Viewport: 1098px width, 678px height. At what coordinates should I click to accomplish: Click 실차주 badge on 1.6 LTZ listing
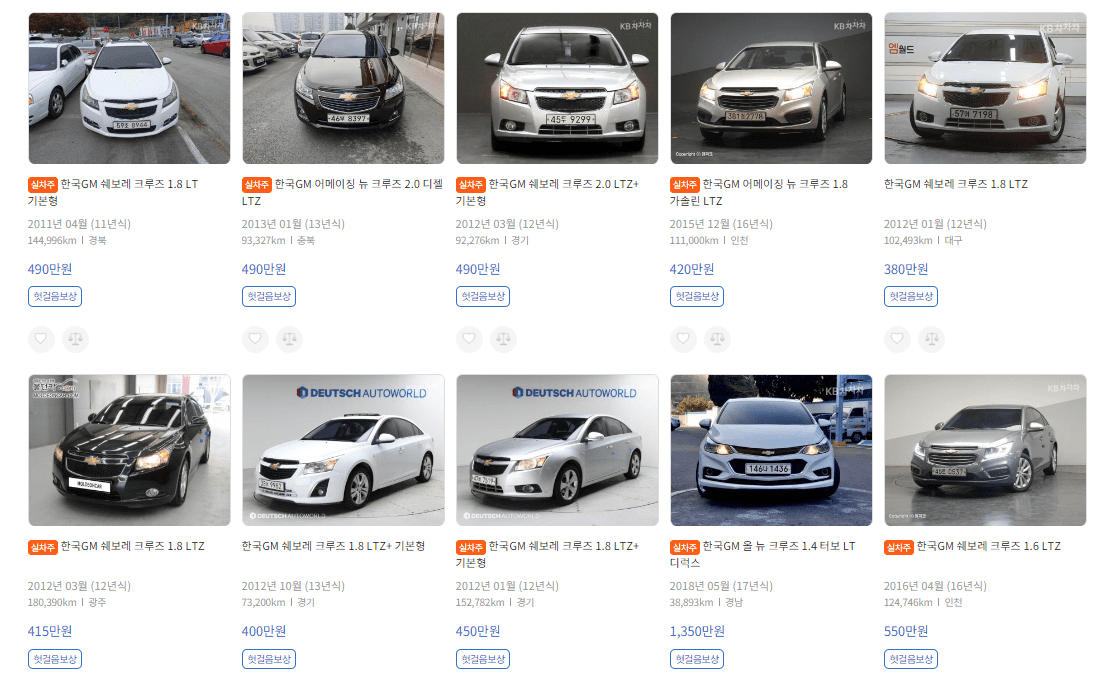899,547
